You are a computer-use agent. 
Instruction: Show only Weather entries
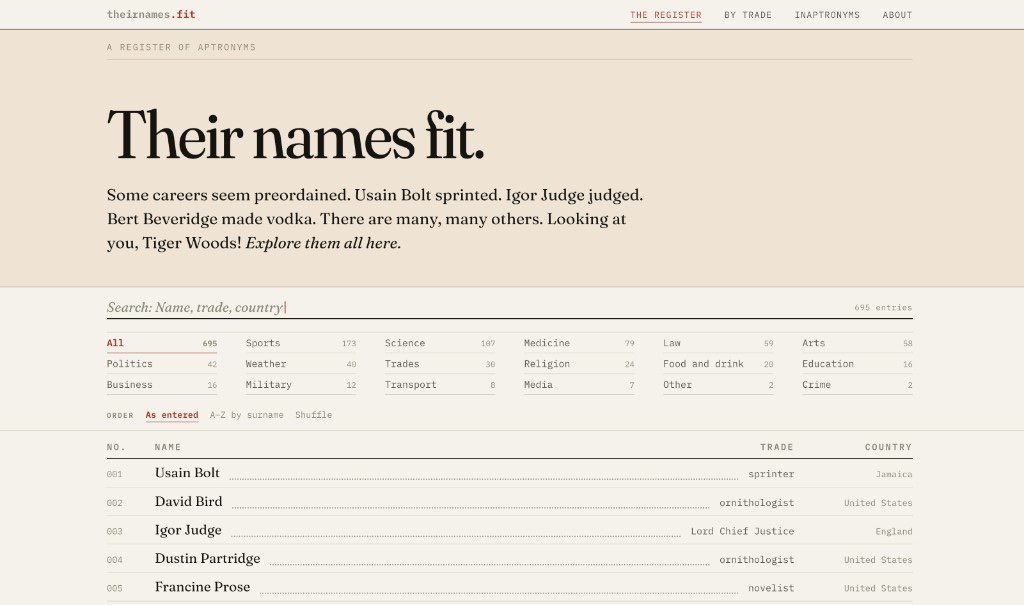tap(300, 364)
